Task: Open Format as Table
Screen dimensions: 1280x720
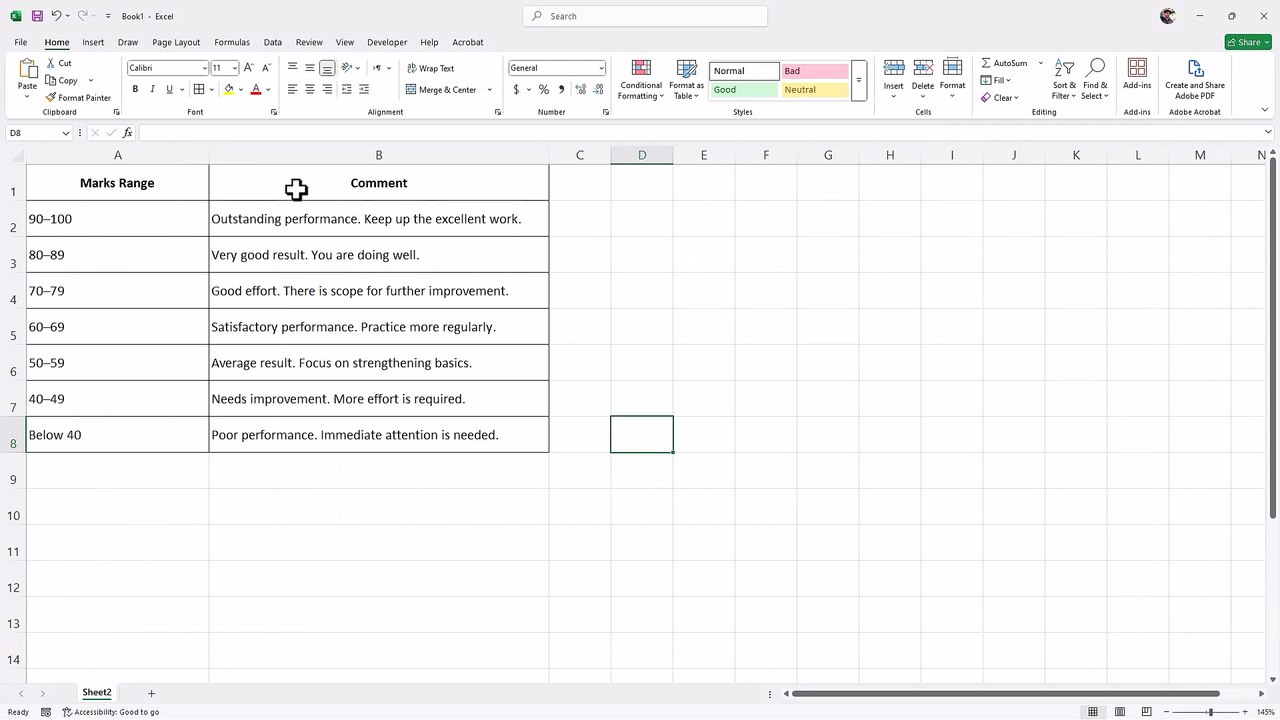Action: [x=687, y=79]
